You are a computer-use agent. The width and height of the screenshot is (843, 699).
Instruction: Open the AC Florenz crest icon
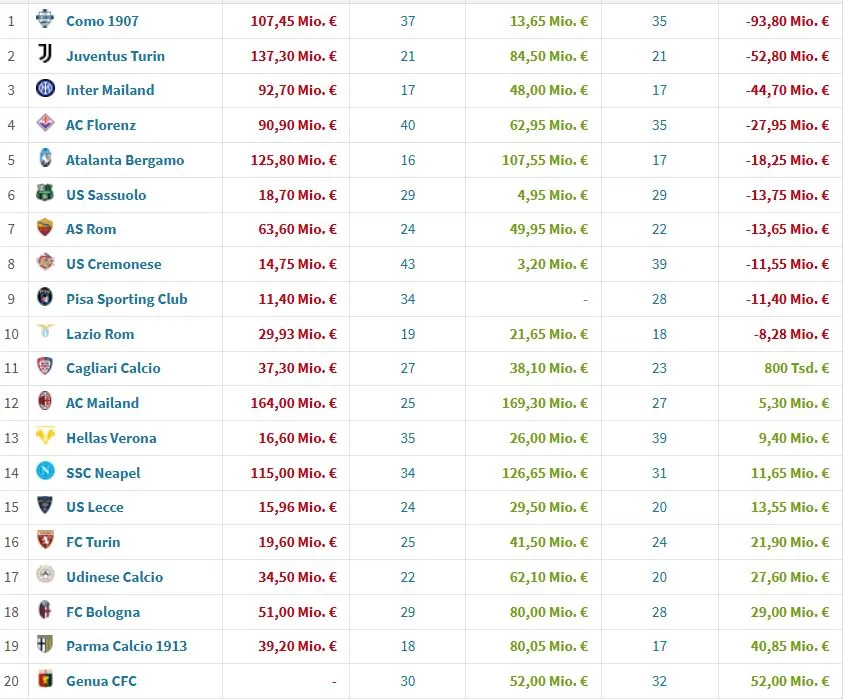45,123
